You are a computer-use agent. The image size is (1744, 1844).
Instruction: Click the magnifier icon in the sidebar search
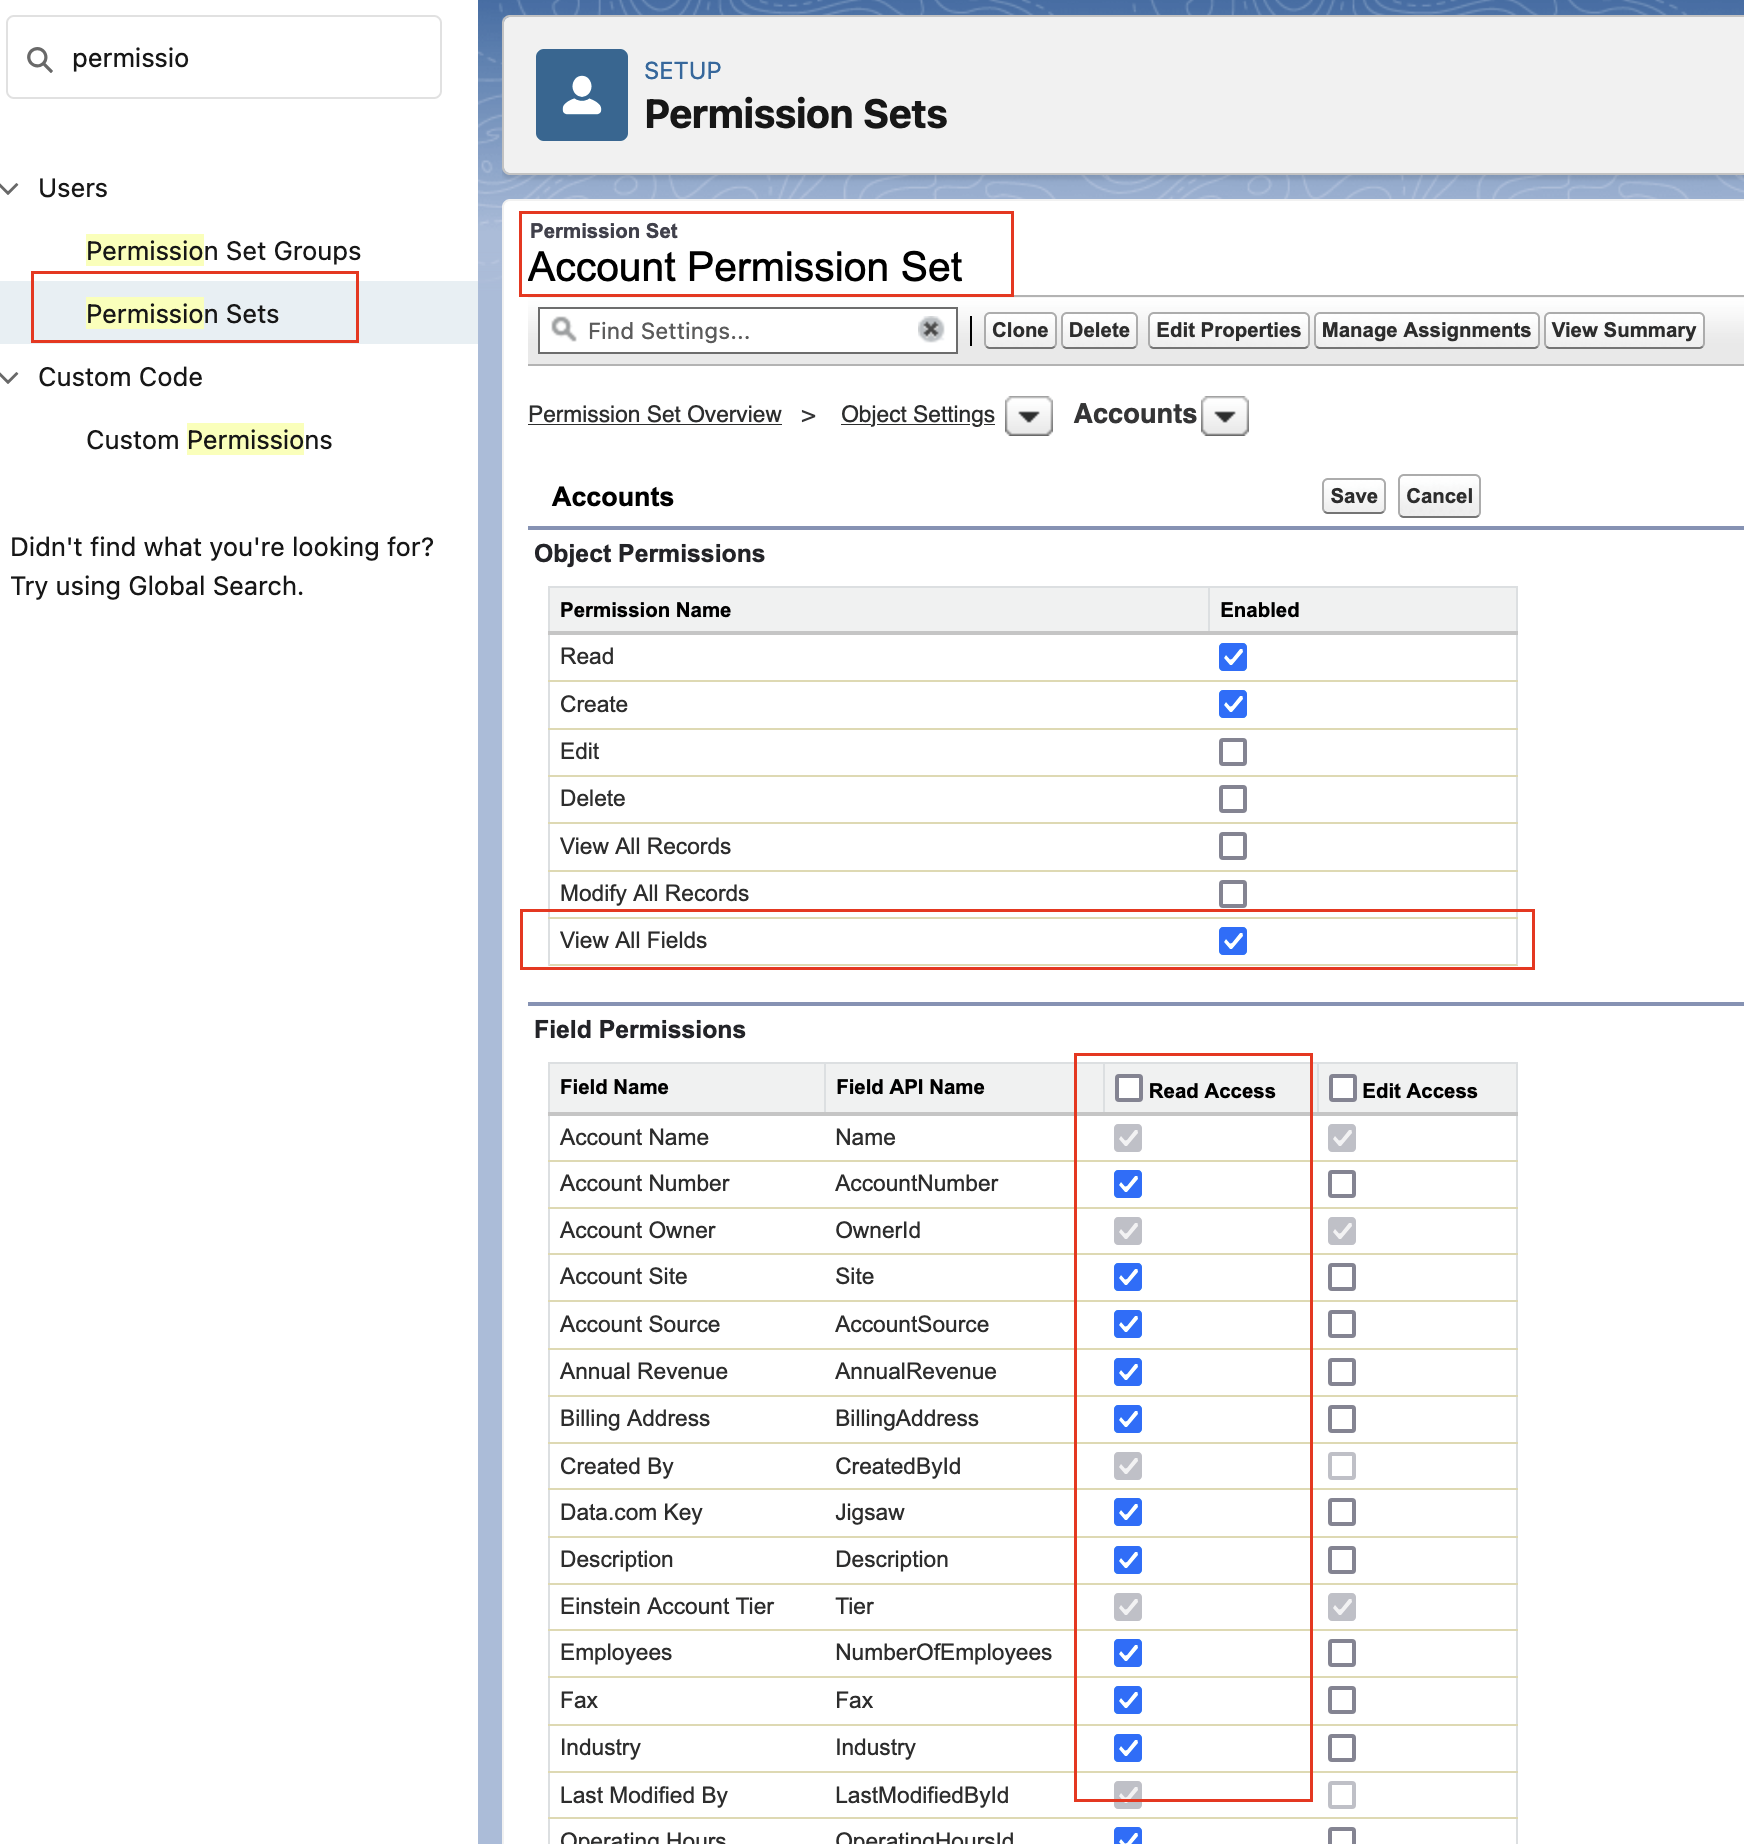41,59
